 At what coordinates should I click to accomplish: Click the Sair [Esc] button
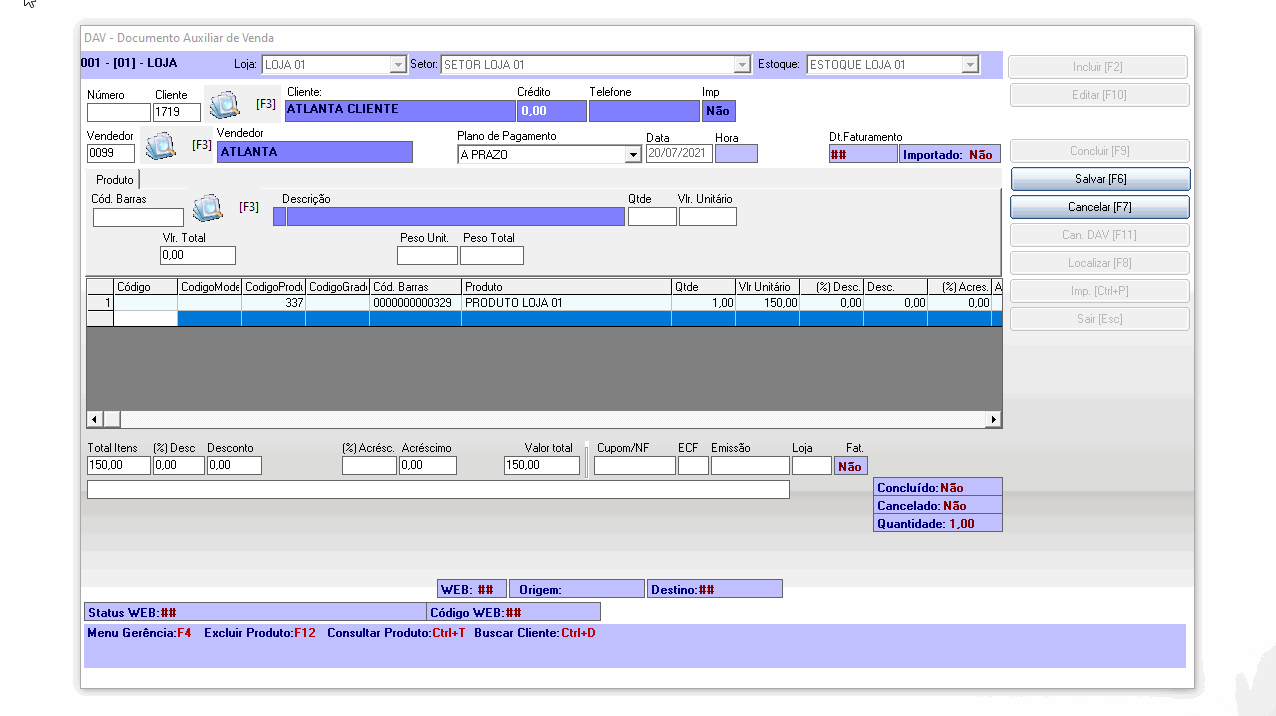click(x=1100, y=319)
